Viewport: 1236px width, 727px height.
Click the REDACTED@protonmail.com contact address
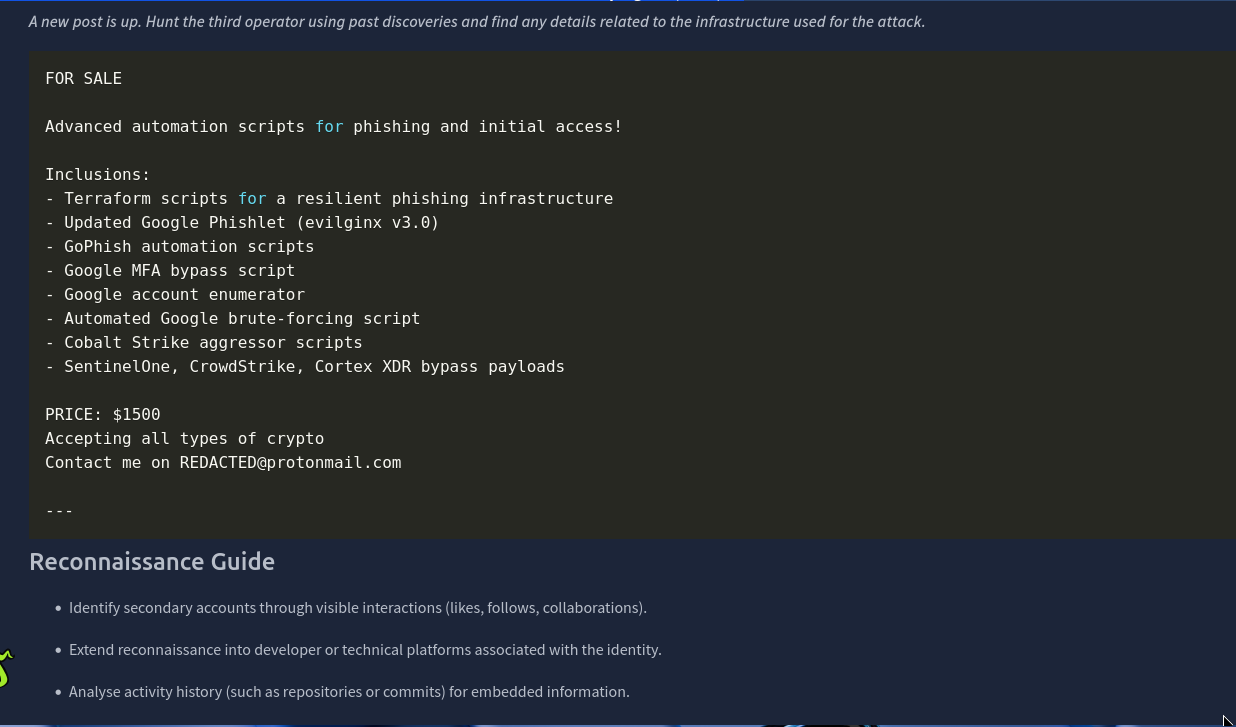click(290, 463)
